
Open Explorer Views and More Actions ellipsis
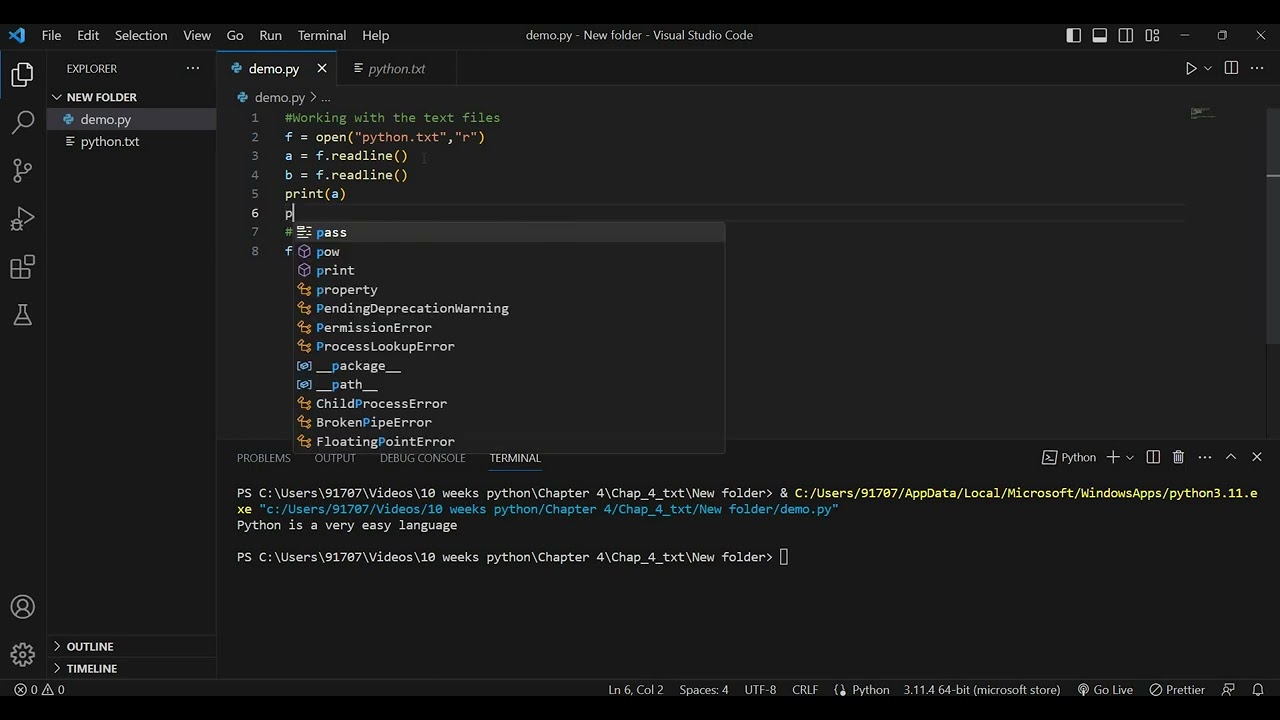coord(193,68)
